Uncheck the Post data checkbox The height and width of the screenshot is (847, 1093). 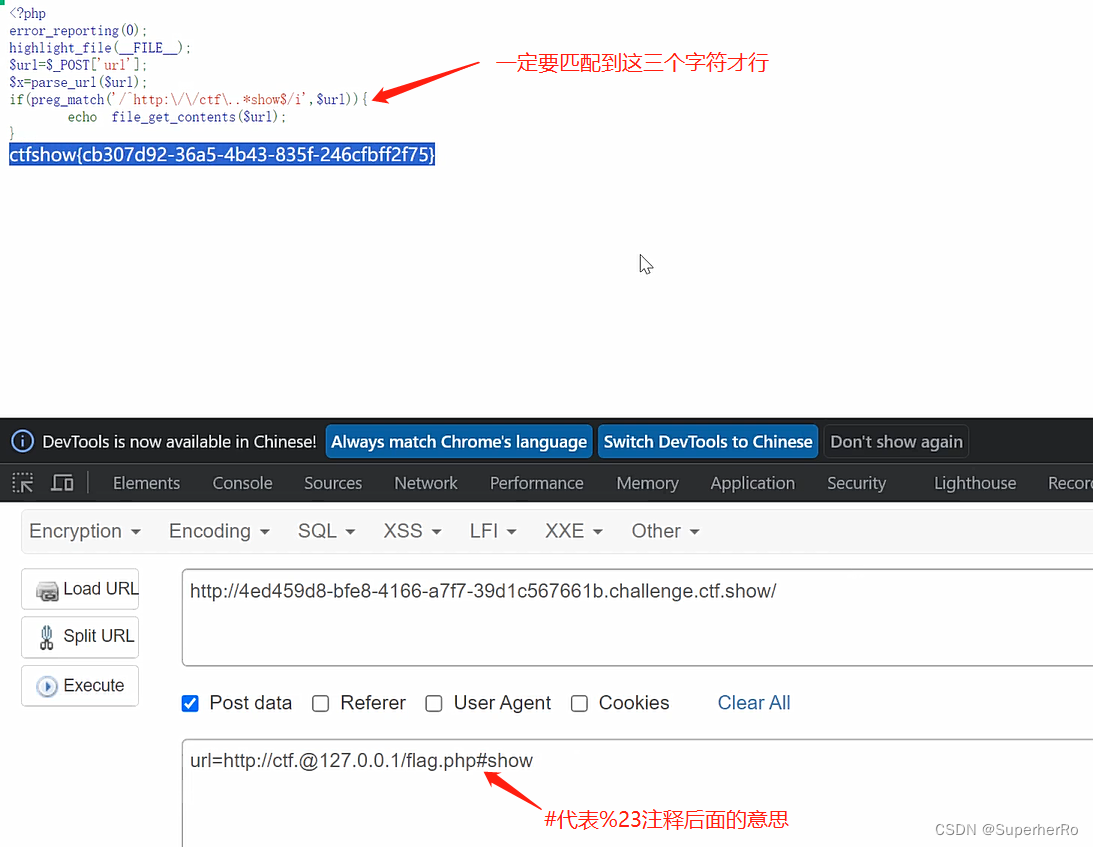[190, 703]
